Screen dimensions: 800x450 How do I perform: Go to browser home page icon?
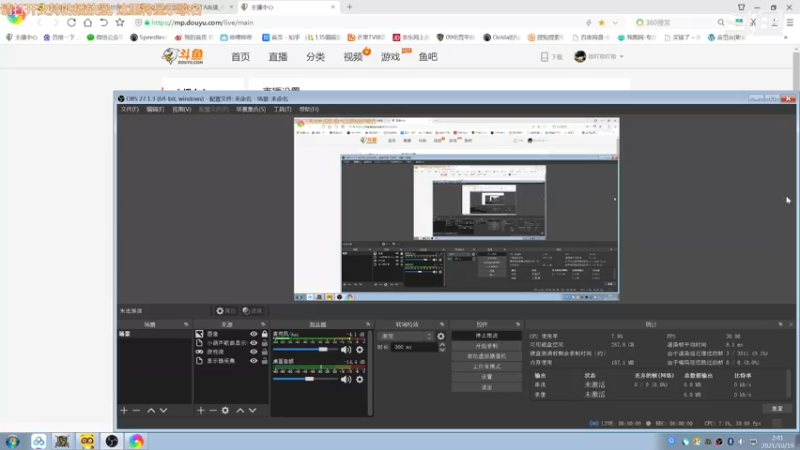tap(88, 22)
